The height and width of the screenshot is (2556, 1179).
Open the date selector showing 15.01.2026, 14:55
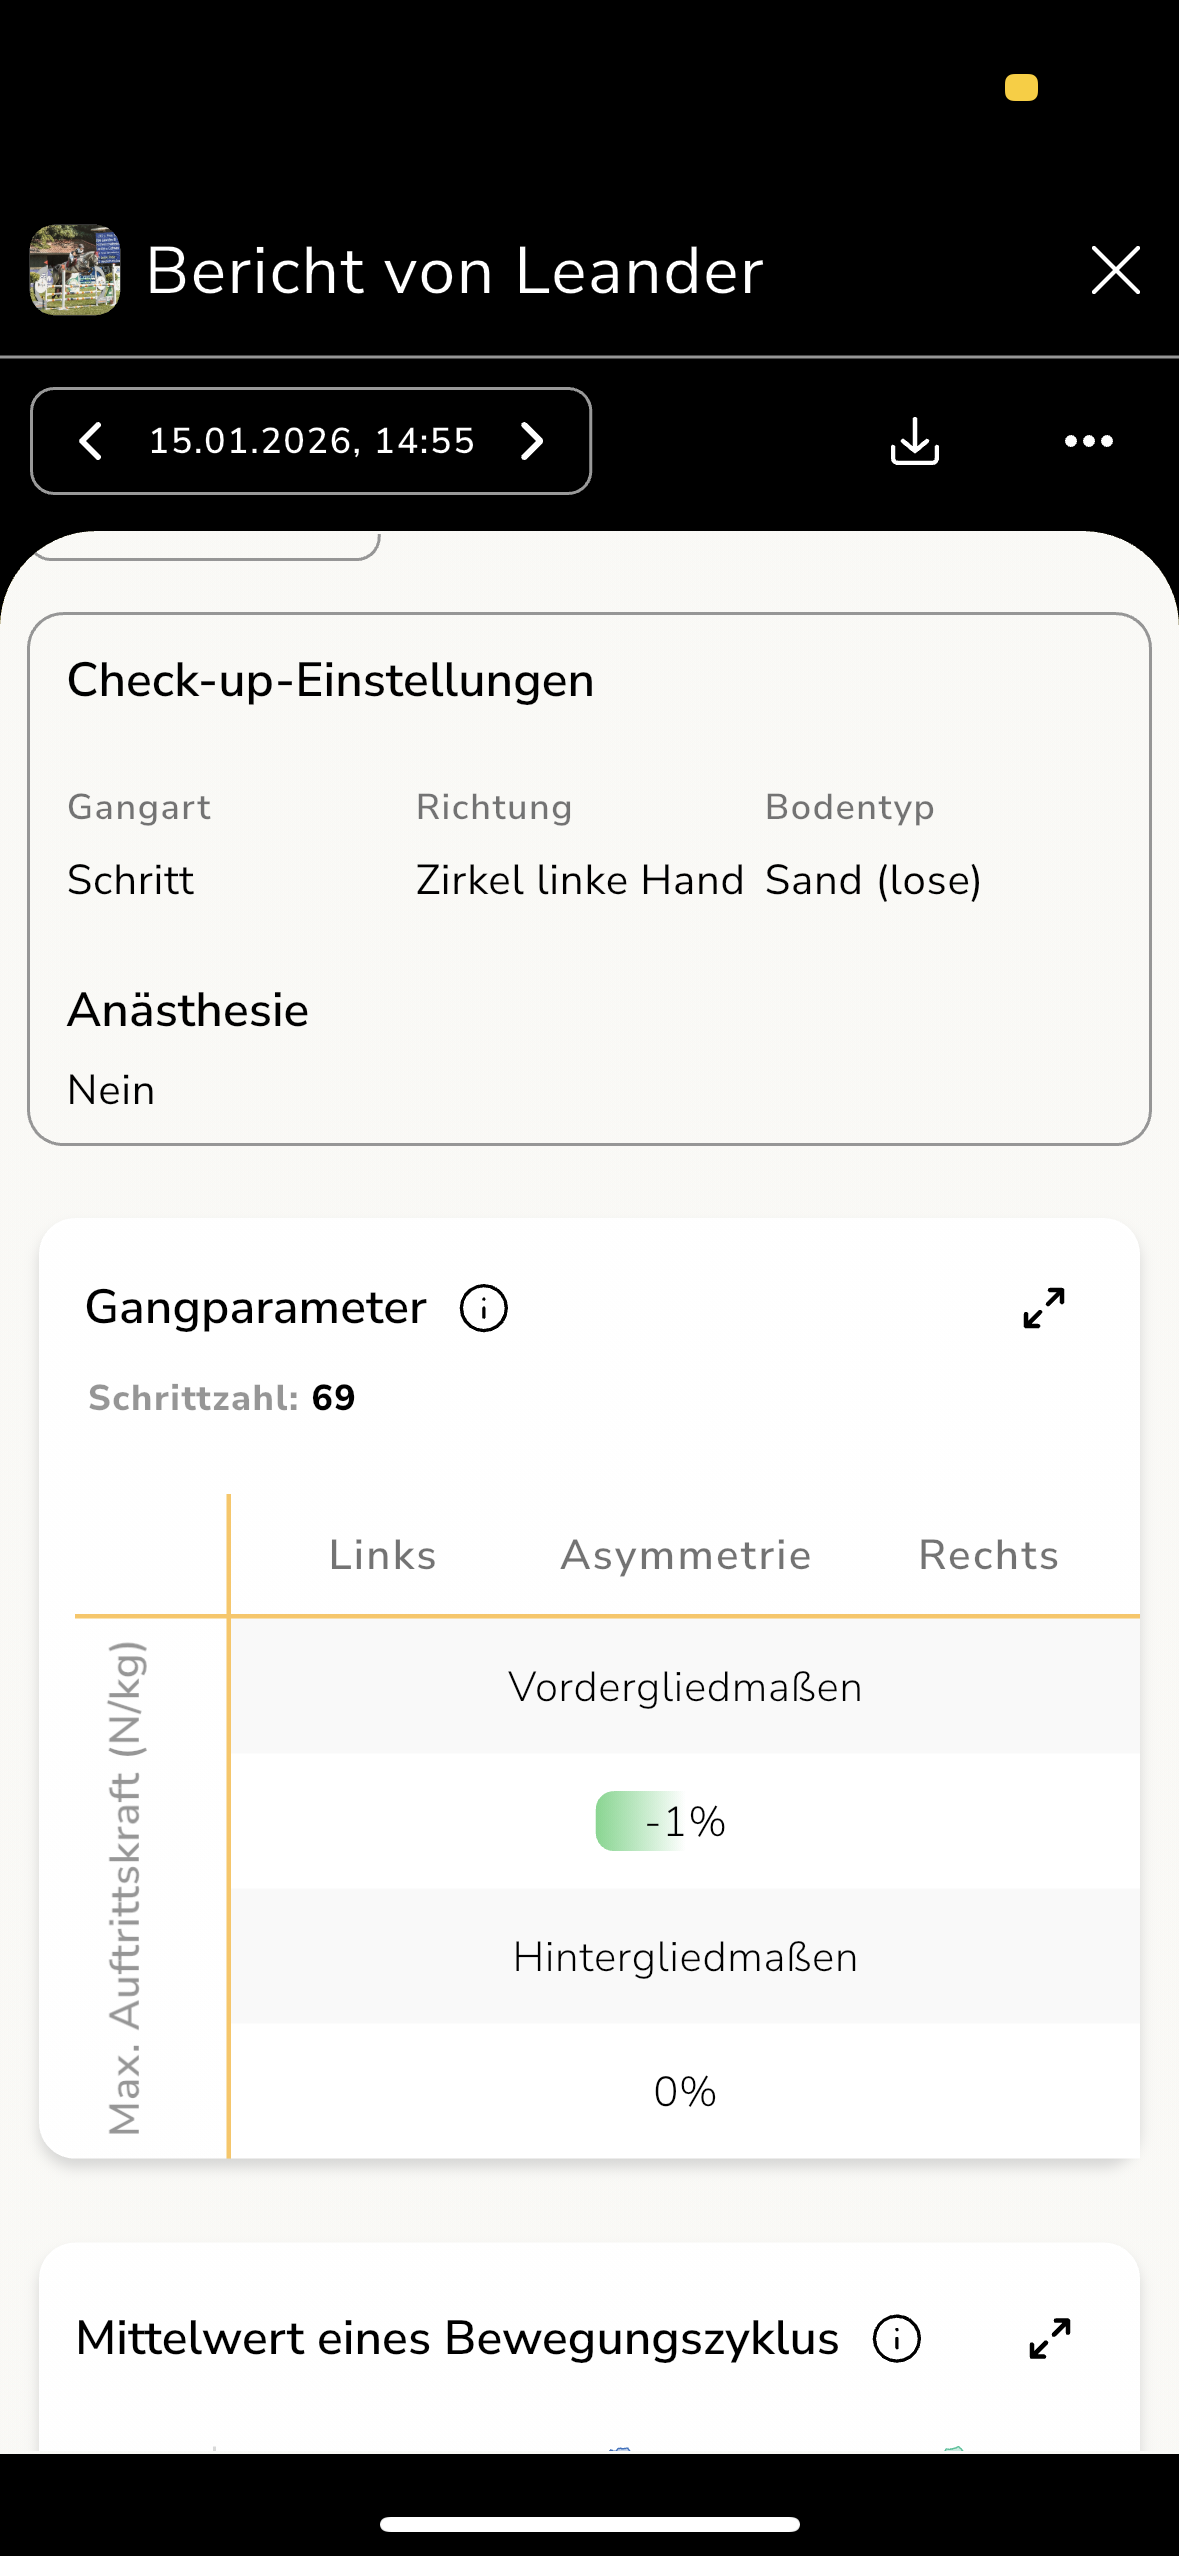click(311, 441)
